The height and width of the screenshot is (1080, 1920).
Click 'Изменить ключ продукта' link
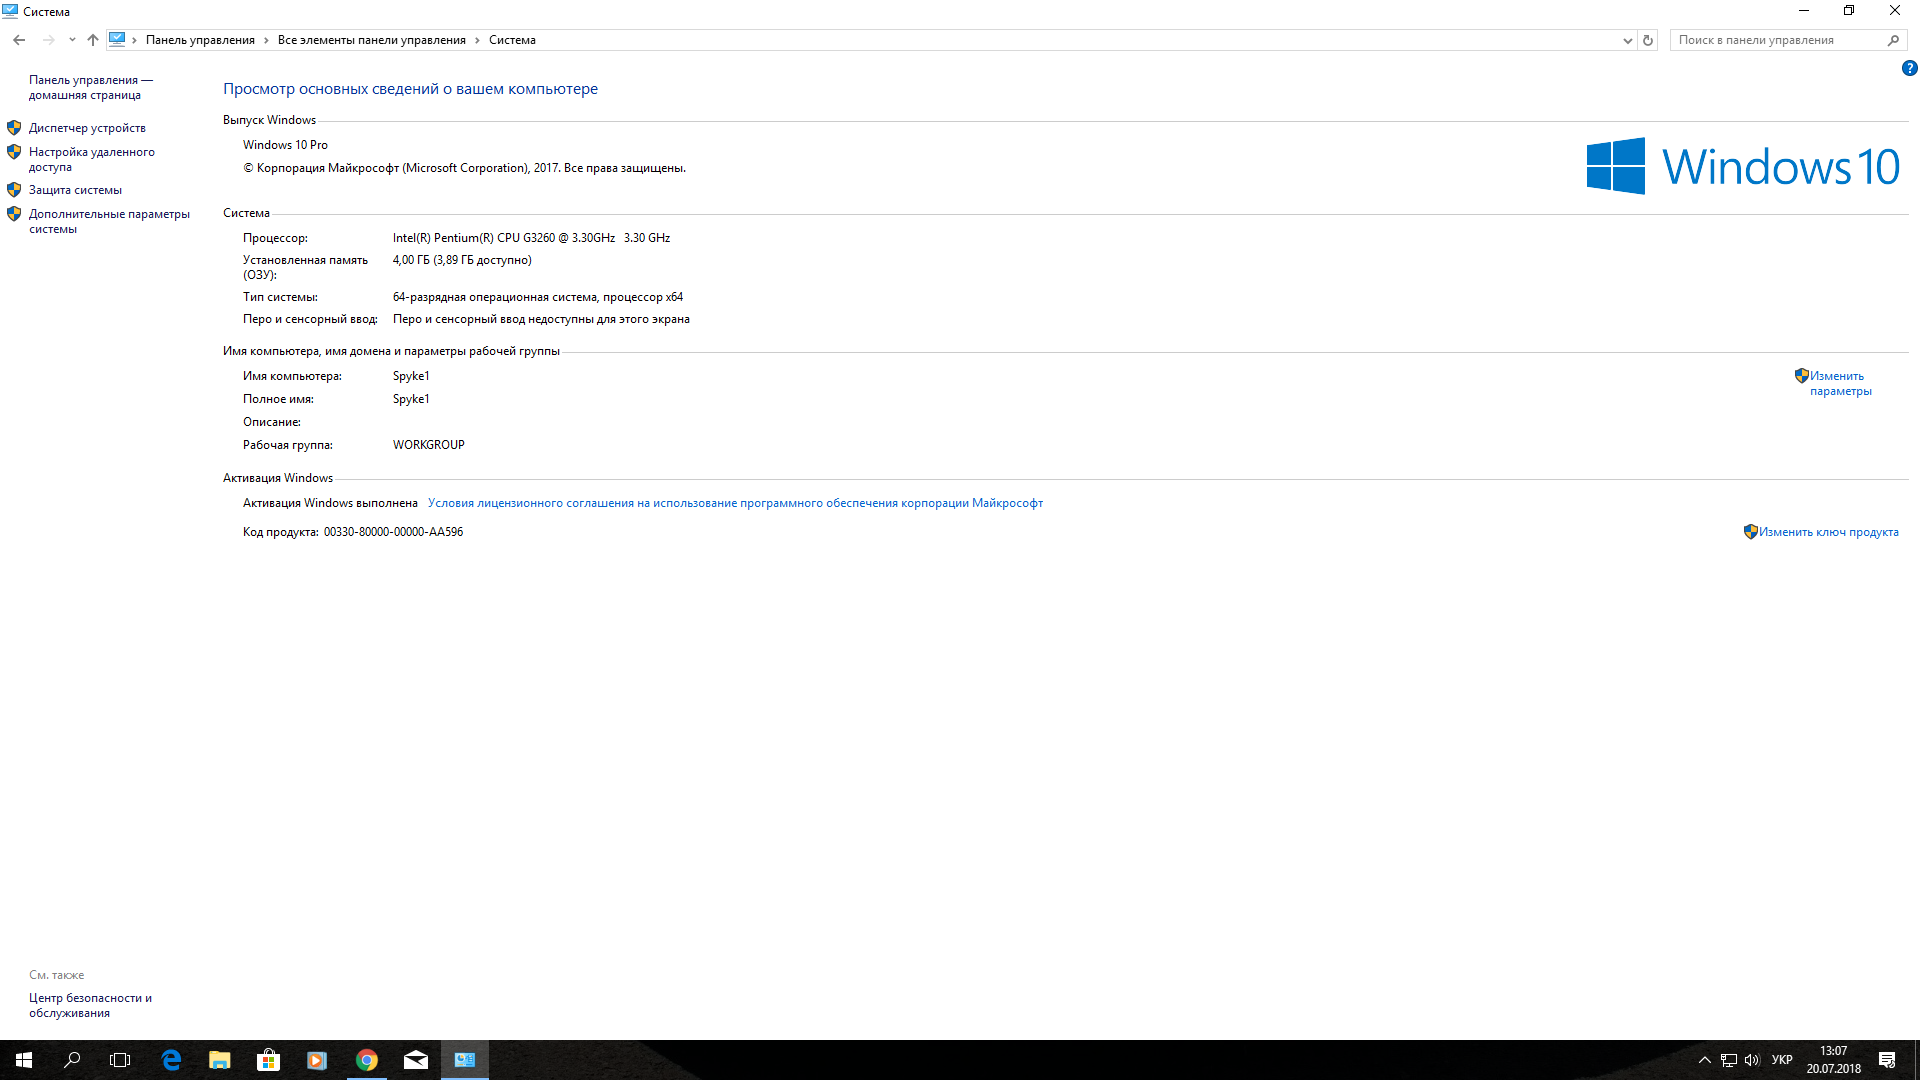point(1828,532)
